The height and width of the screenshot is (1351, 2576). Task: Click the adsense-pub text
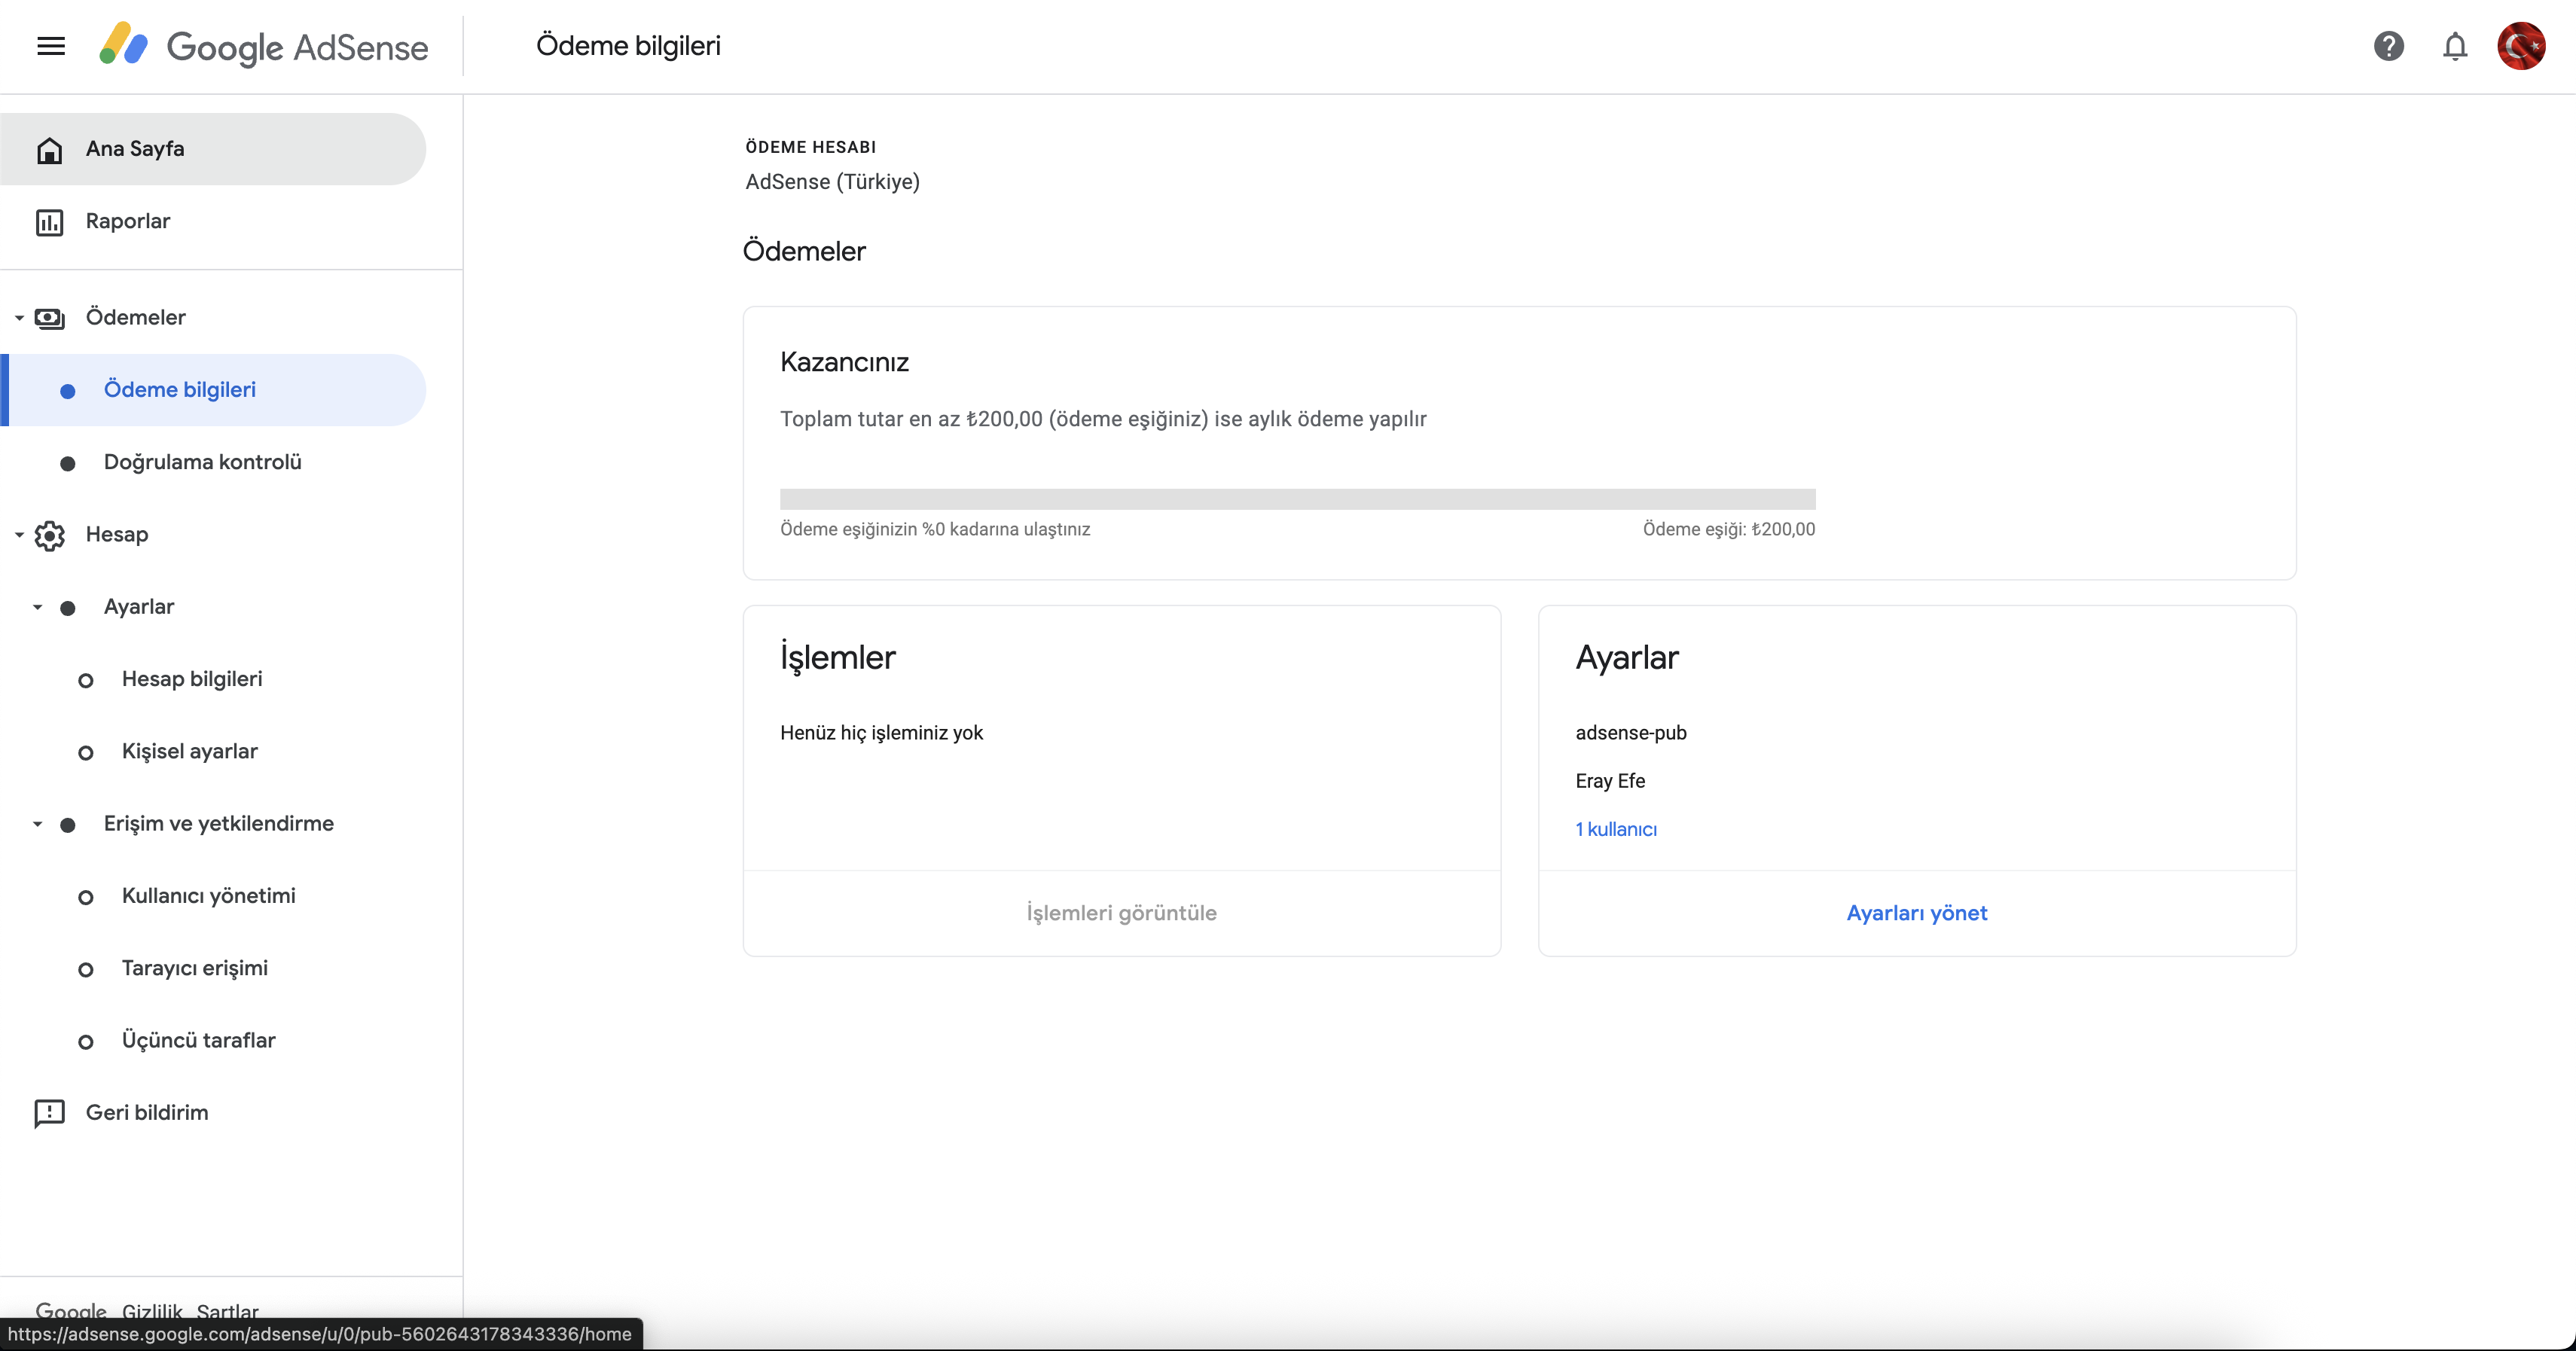[x=1631, y=733]
